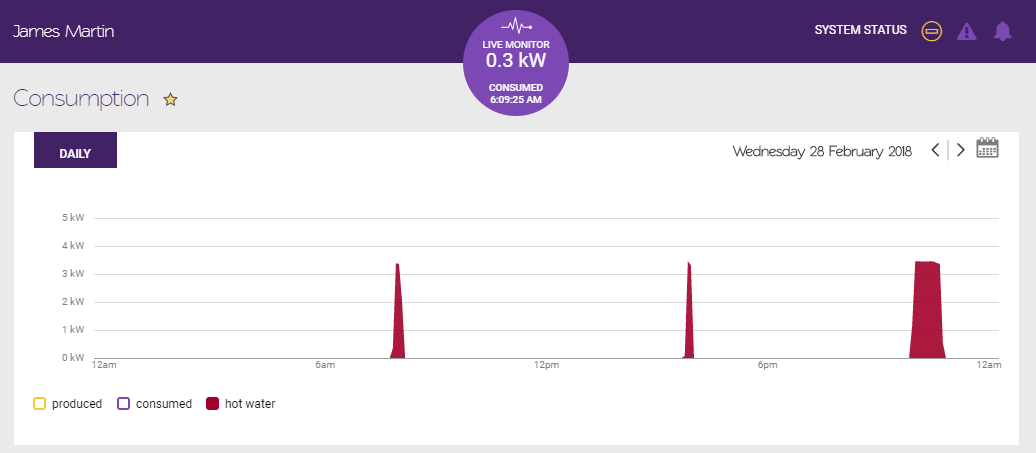Open the 0.3 kW live monitor reading
Viewport: 1036px width, 453px height.
[516, 60]
